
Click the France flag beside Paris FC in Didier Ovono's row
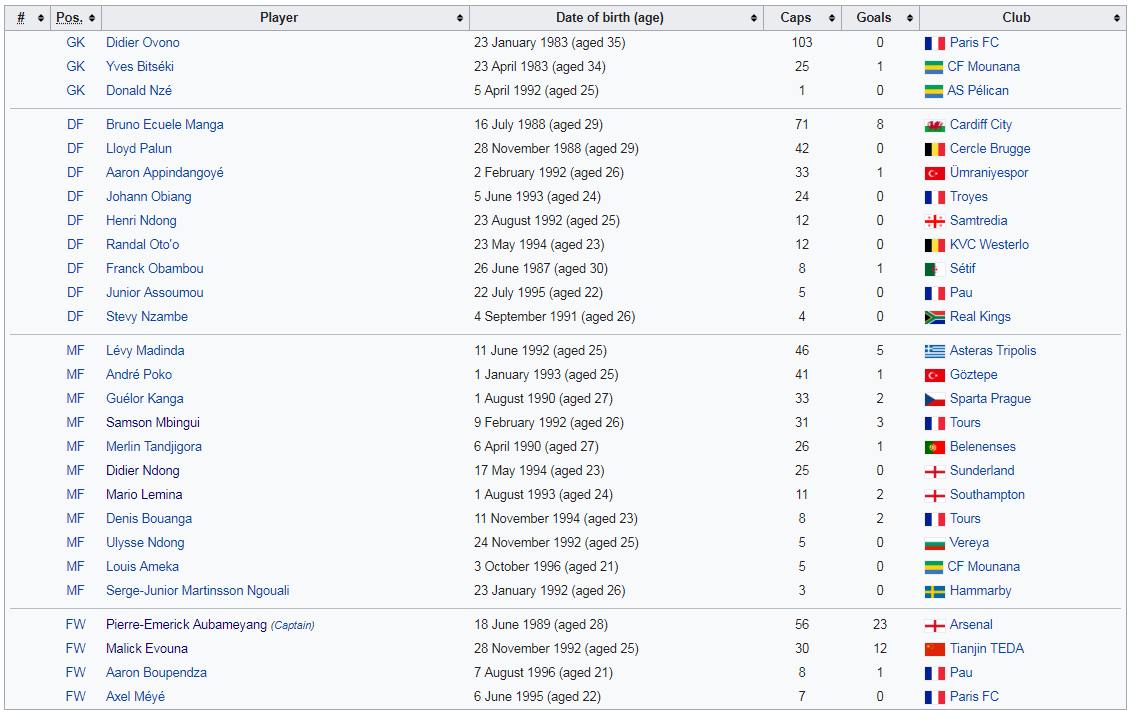pos(935,44)
